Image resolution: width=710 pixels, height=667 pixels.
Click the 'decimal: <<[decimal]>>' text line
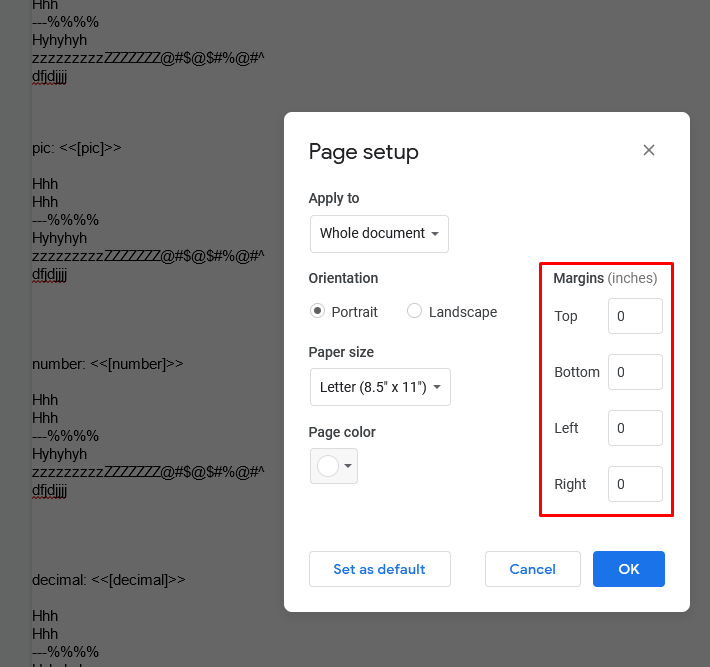(x=108, y=580)
